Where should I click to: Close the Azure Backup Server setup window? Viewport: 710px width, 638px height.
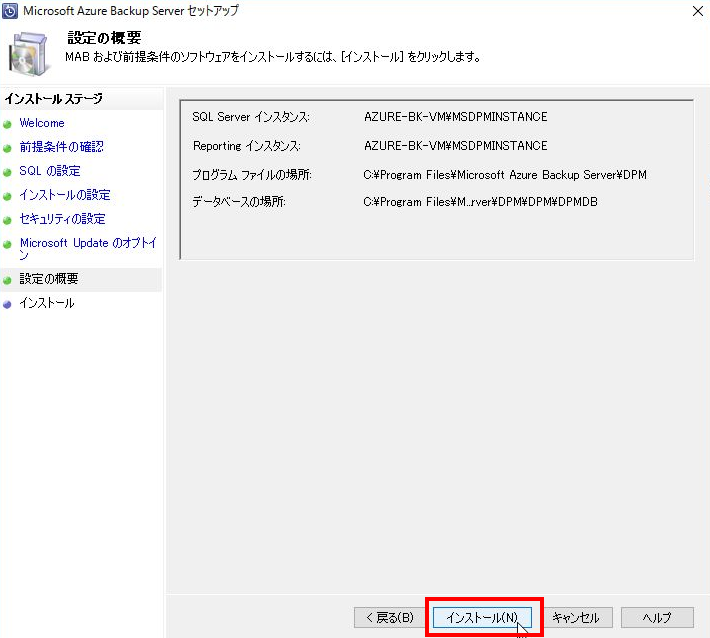[698, 11]
